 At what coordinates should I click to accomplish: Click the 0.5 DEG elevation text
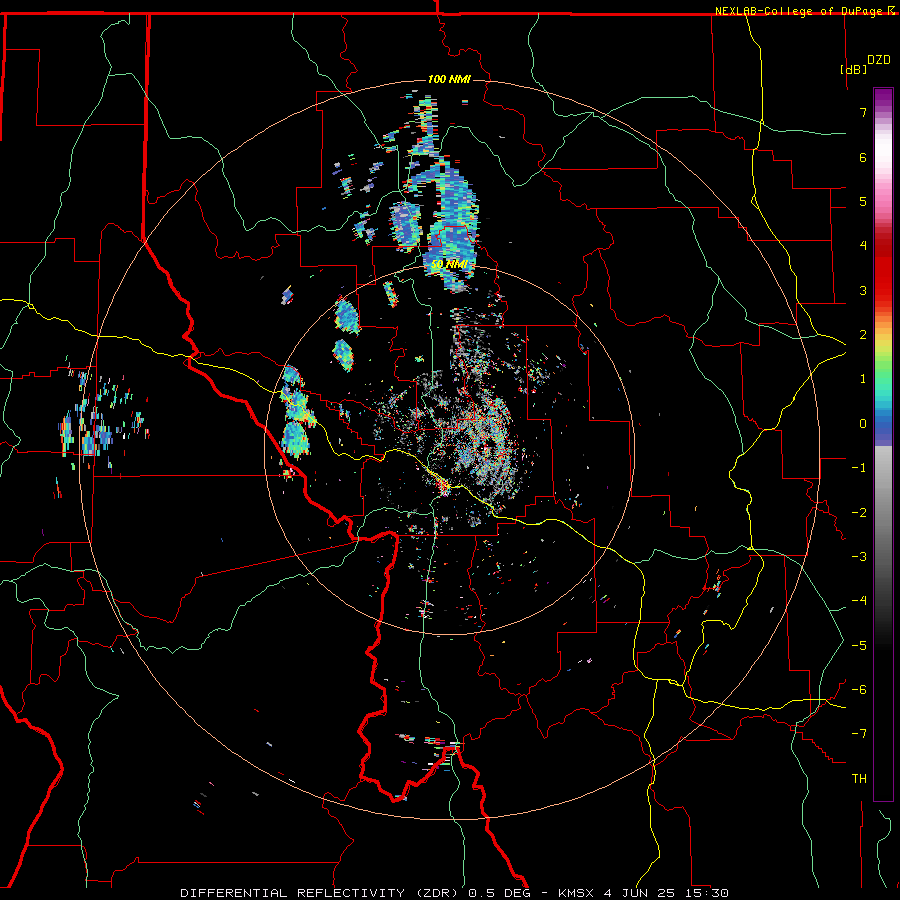499,893
